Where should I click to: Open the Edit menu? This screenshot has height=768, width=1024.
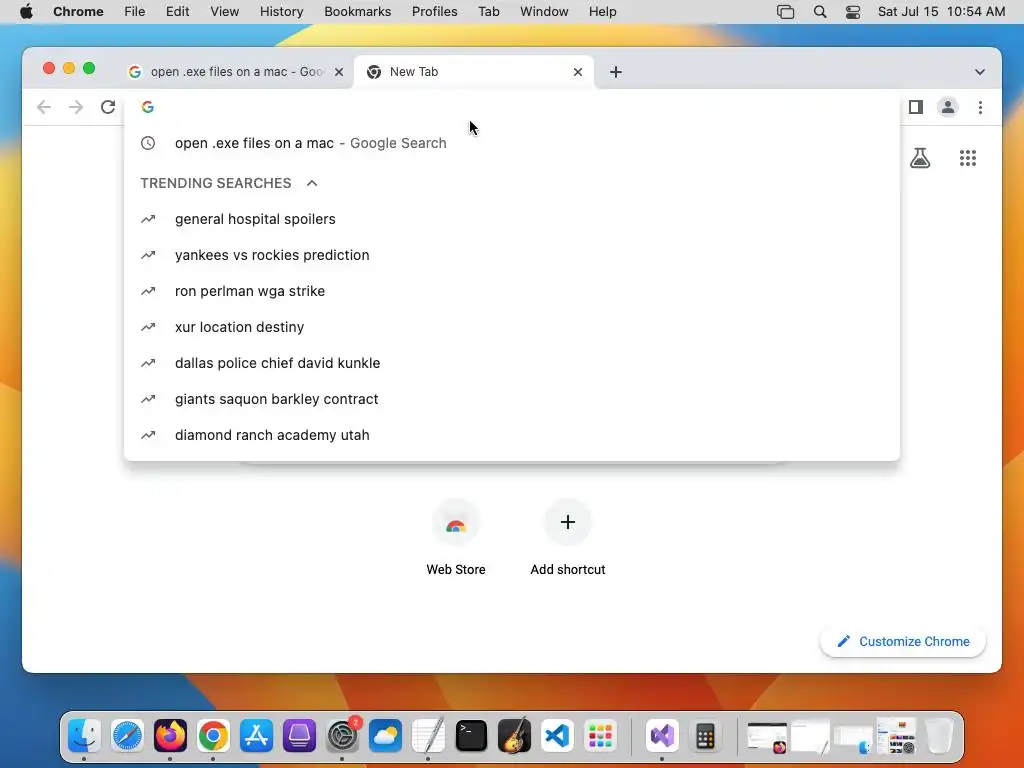[177, 12]
